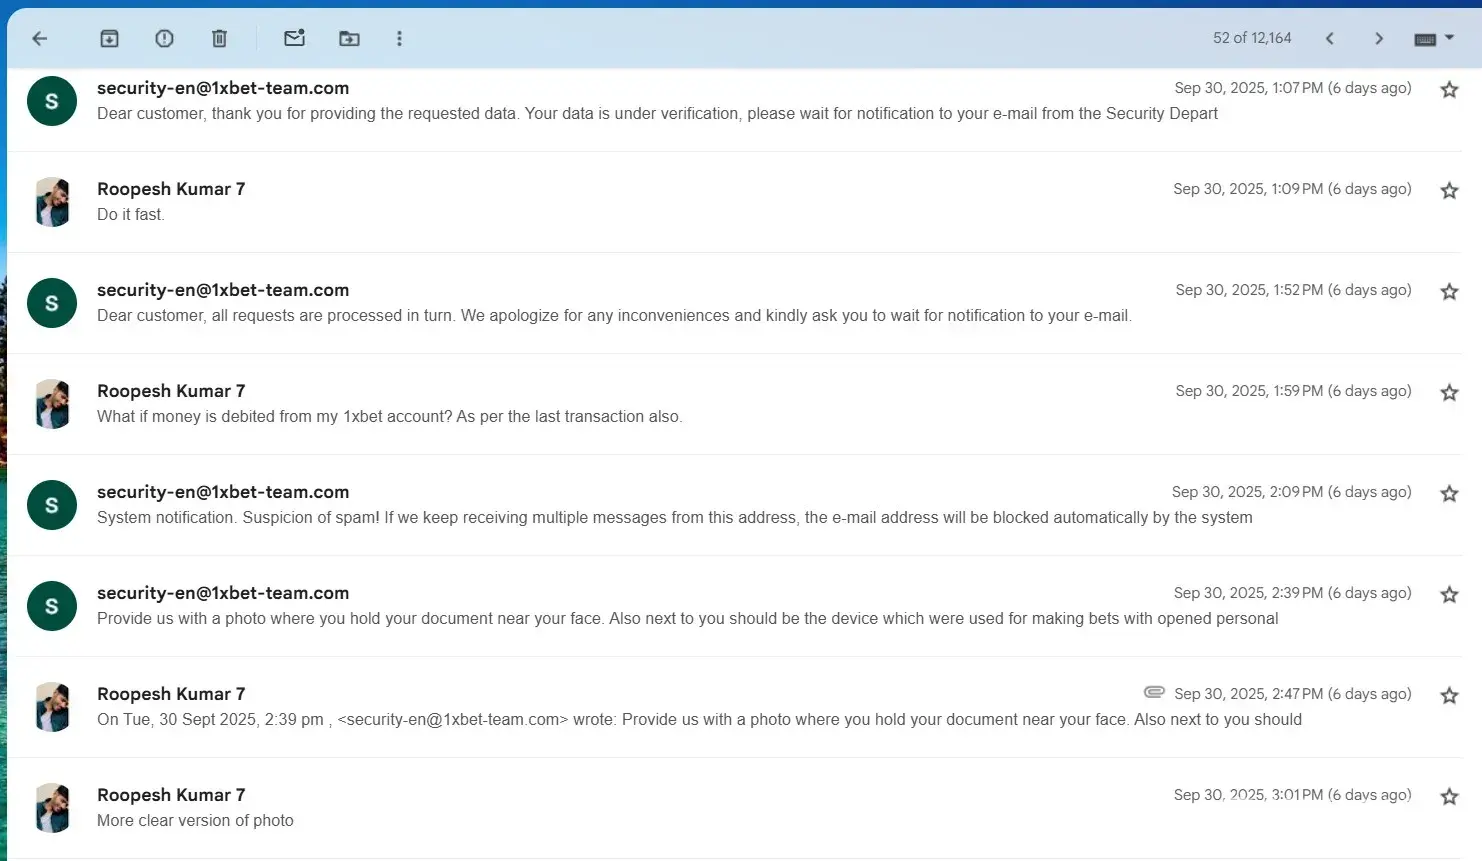Open the 'What if money is debited' message
Screen dimensions: 1482x861
[x=389, y=417]
